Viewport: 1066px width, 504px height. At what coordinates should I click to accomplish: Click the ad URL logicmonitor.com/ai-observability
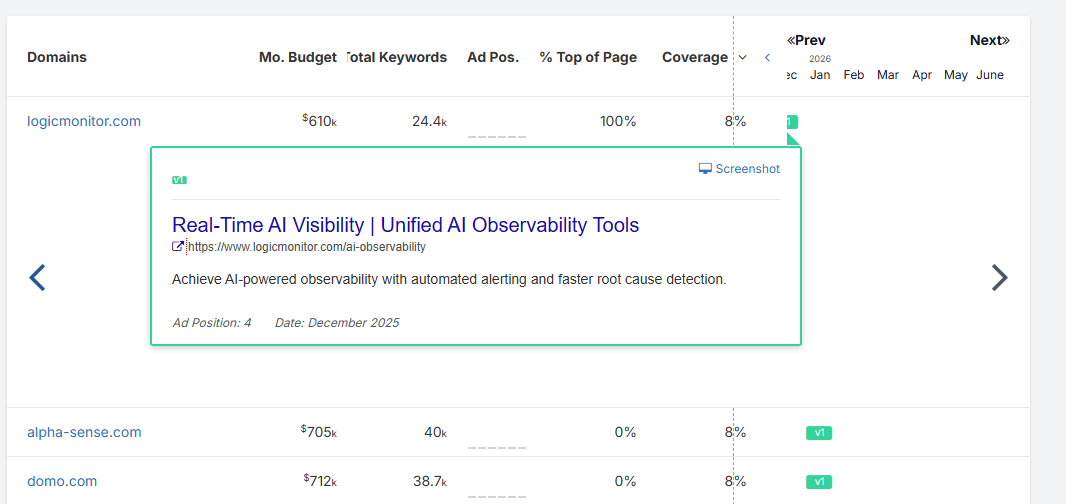click(x=307, y=247)
